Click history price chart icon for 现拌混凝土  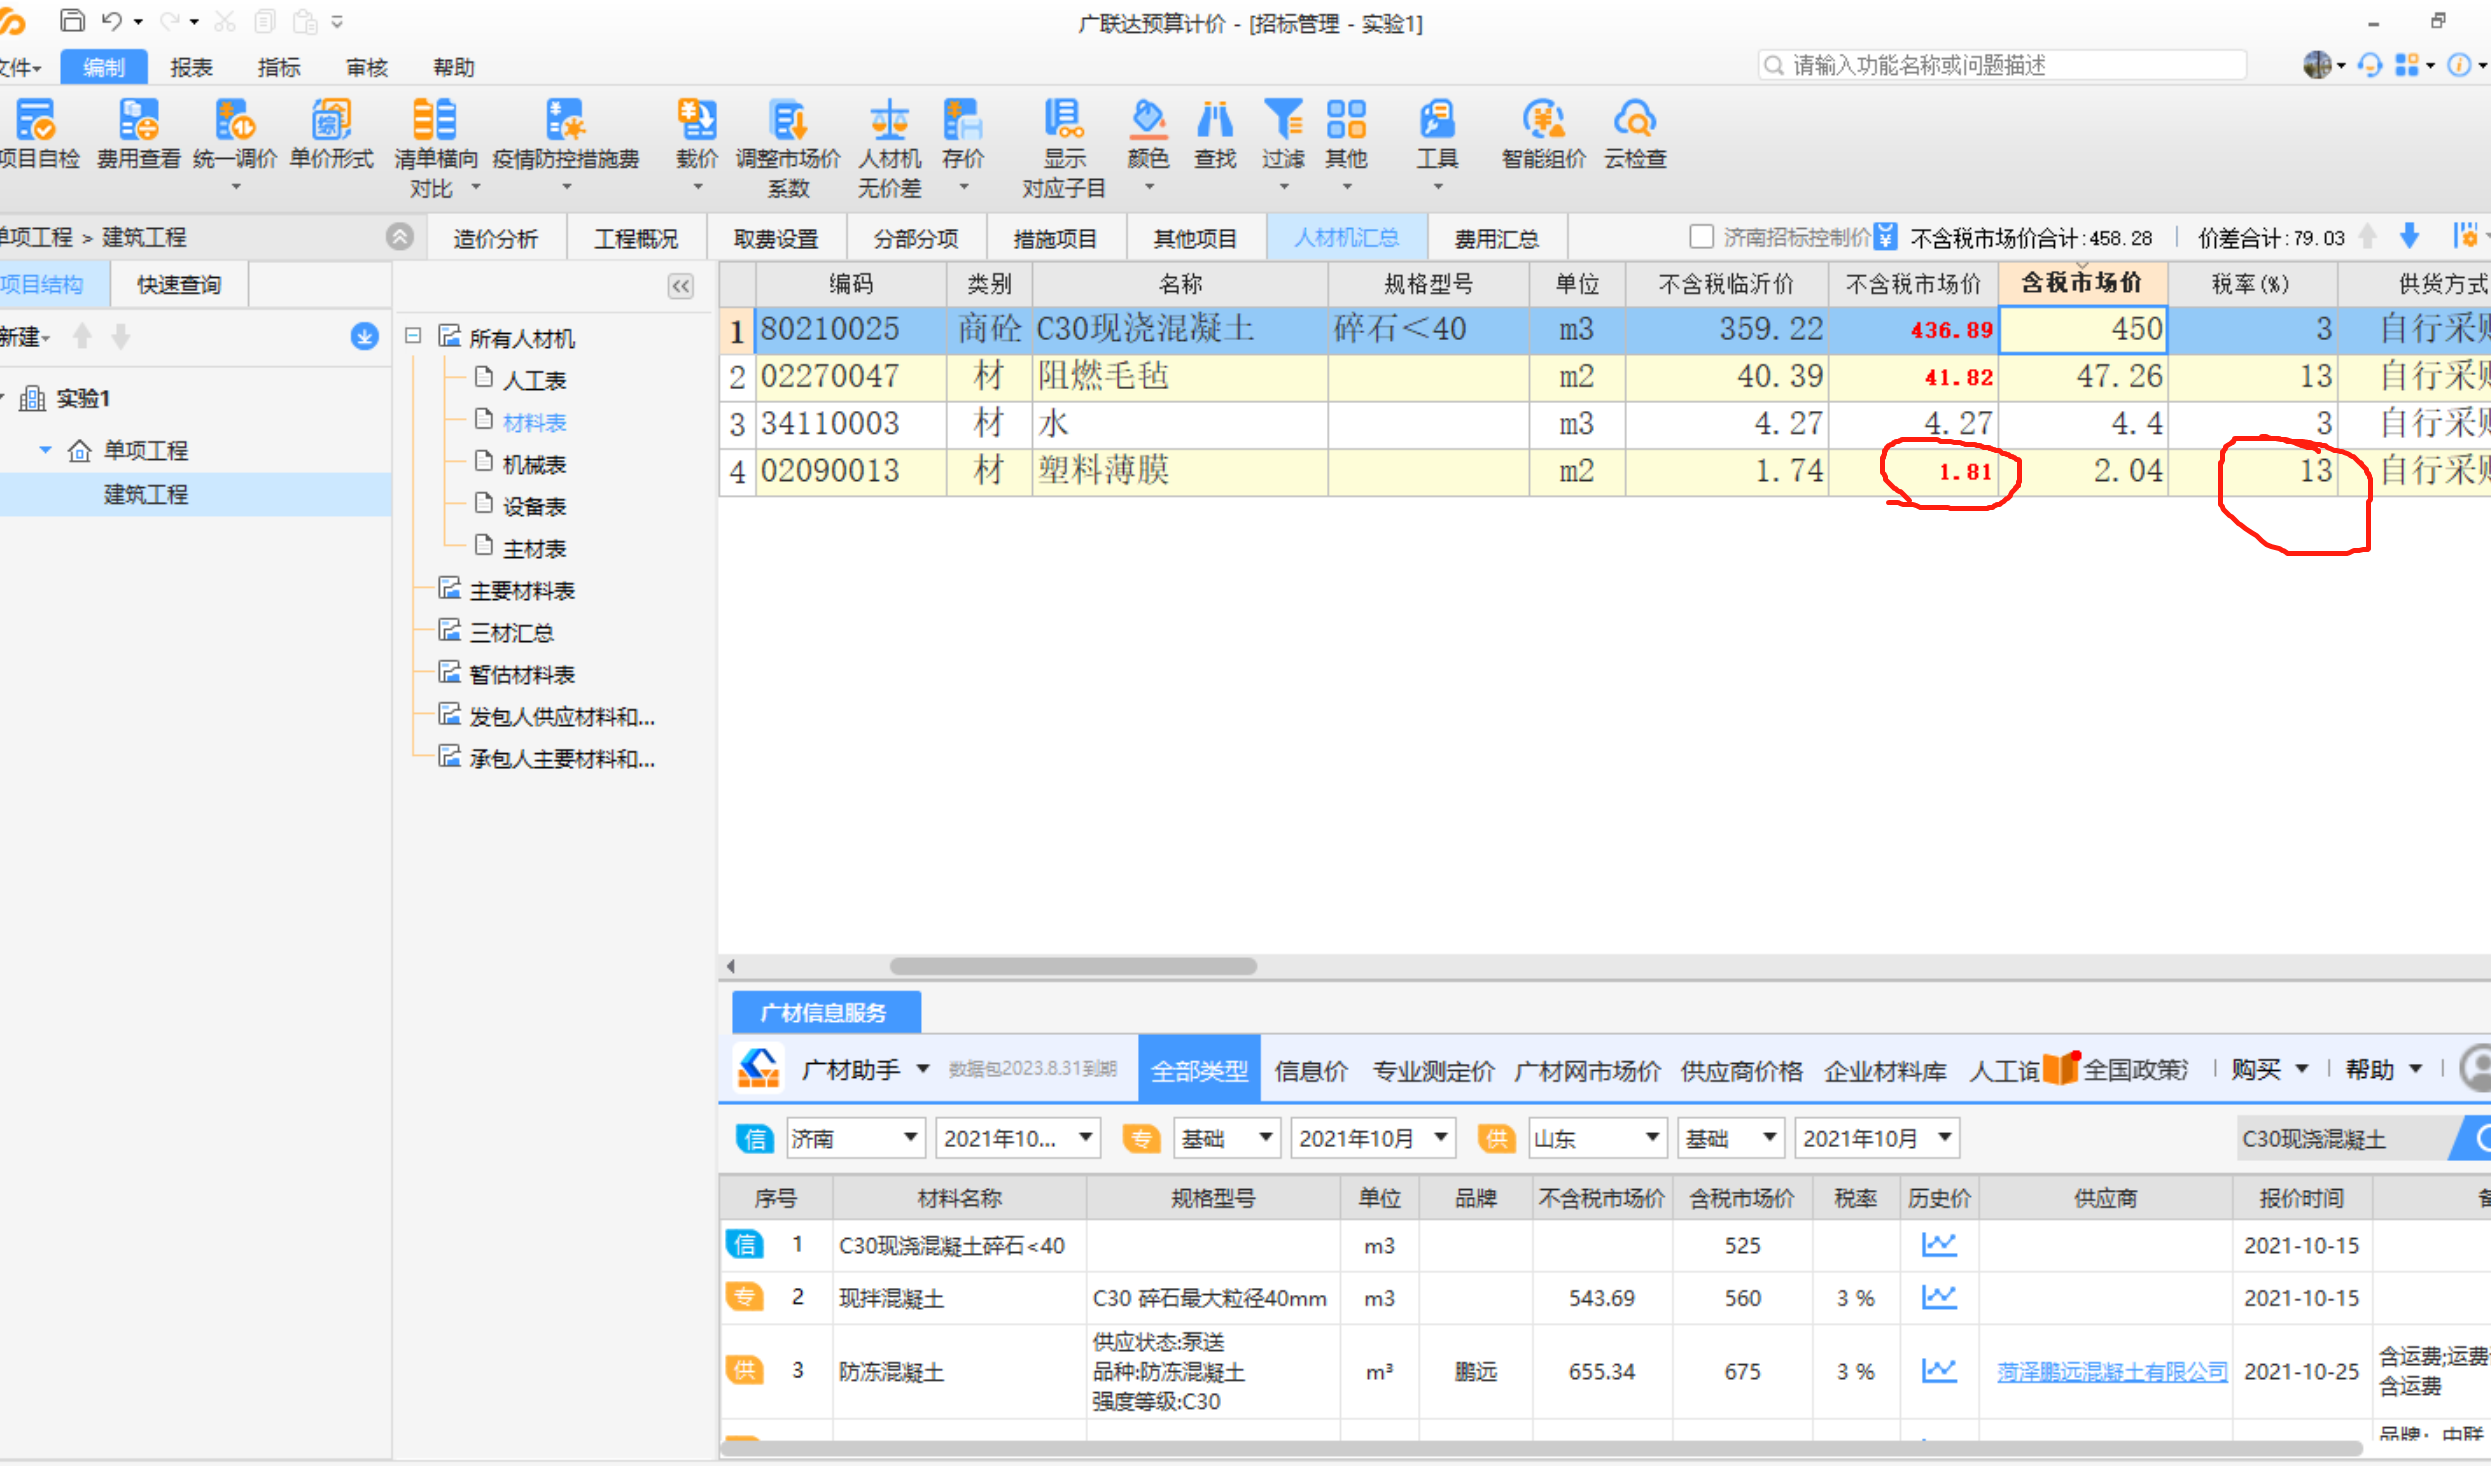1938,1297
